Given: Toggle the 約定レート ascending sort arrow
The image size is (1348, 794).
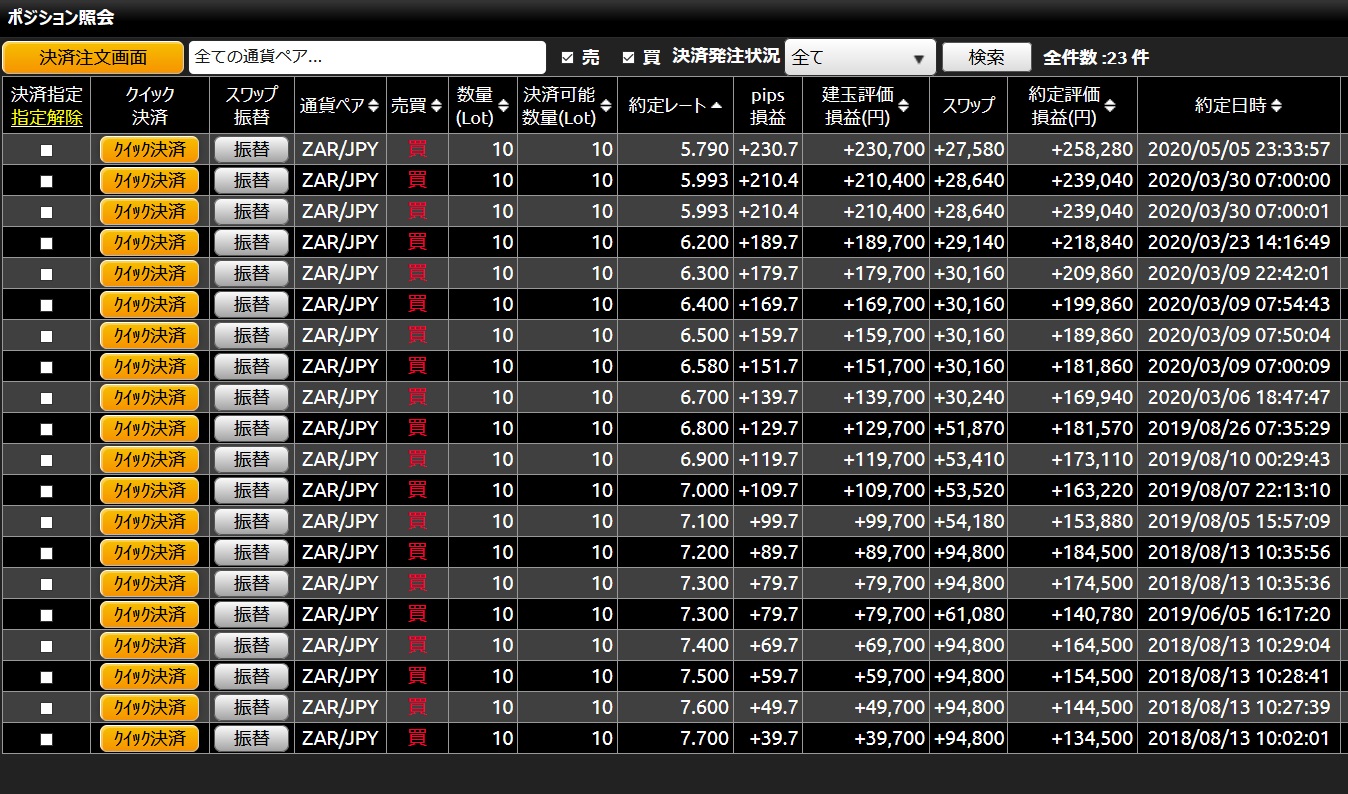Looking at the screenshot, I should point(716,106).
